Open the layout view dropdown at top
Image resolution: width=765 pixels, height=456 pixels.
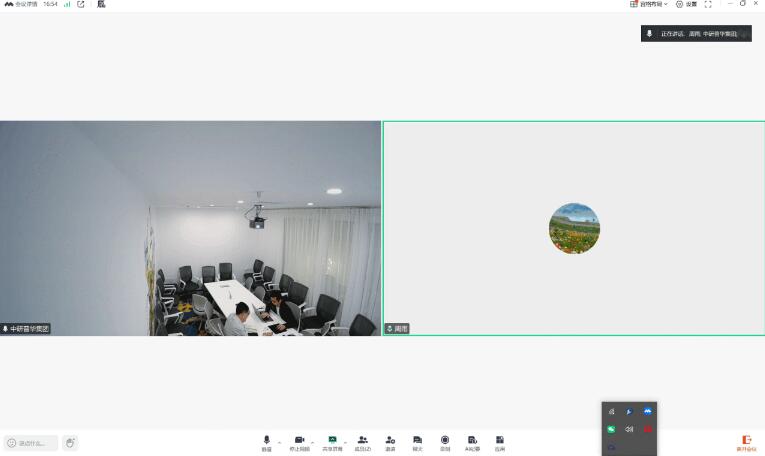pos(649,4)
